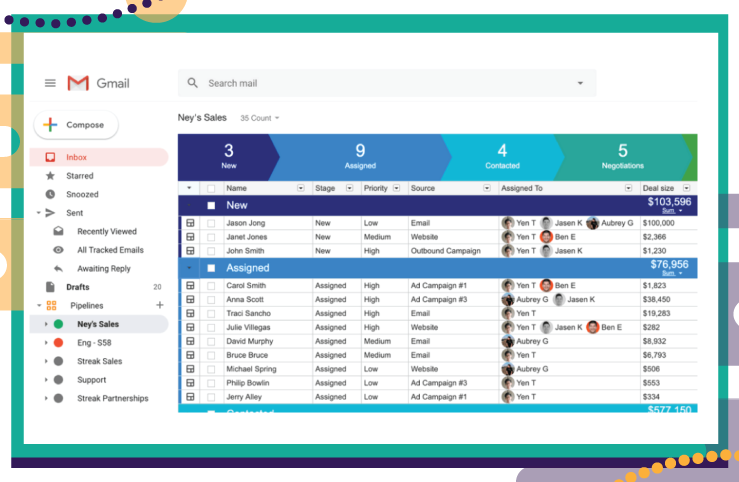Image resolution: width=739 pixels, height=482 pixels.
Task: Collapse the Assigned group arrow
Action: point(189,268)
